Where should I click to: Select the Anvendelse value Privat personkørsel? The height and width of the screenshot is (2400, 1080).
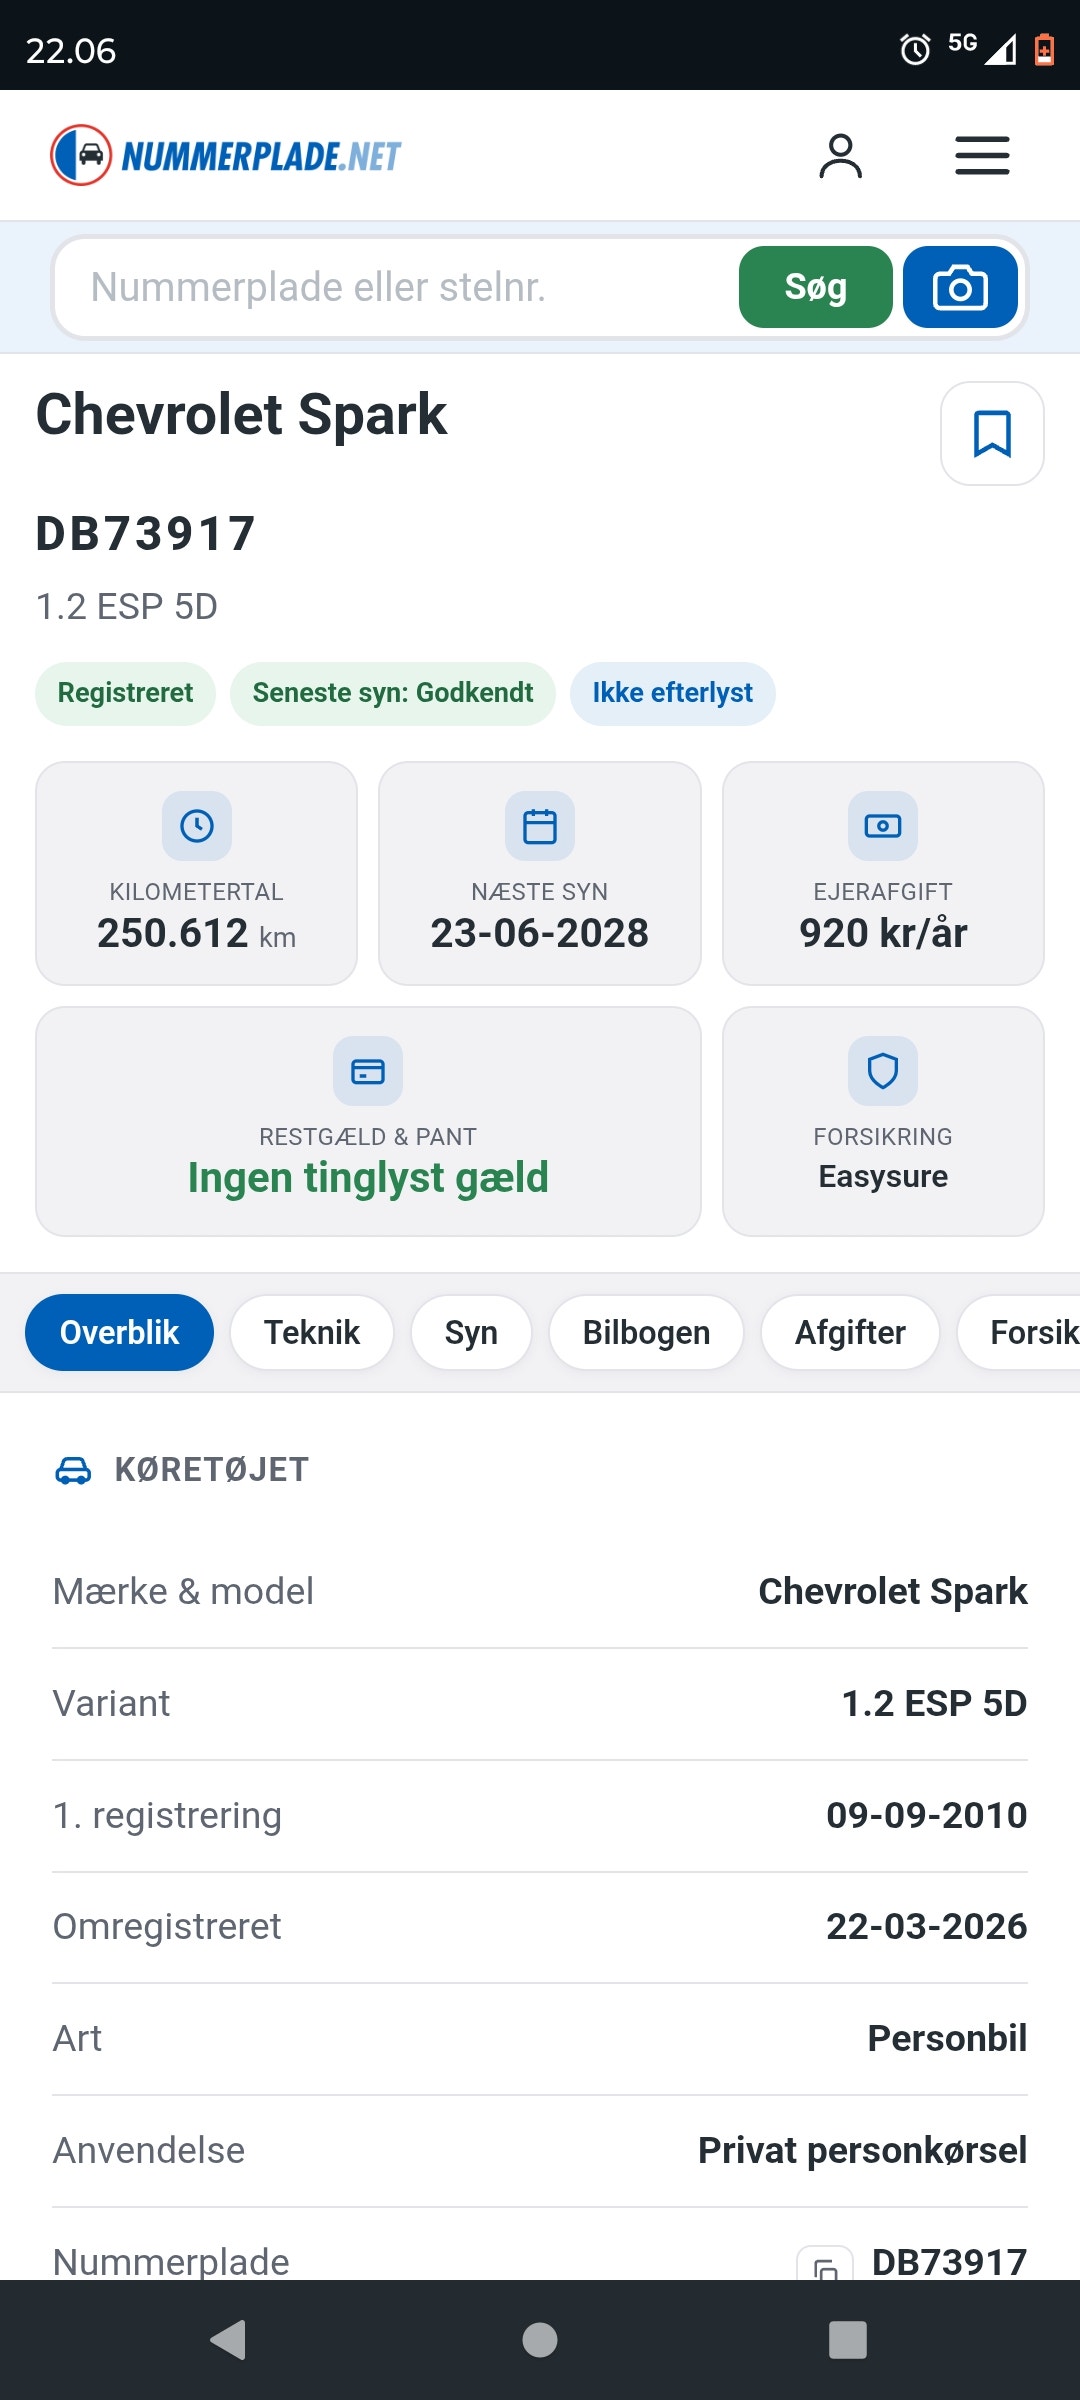(x=863, y=2150)
